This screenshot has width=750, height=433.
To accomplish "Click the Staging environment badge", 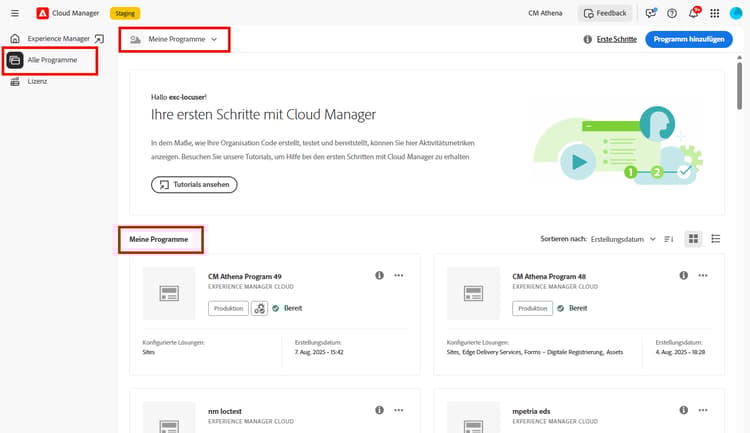I will pyautogui.click(x=125, y=13).
